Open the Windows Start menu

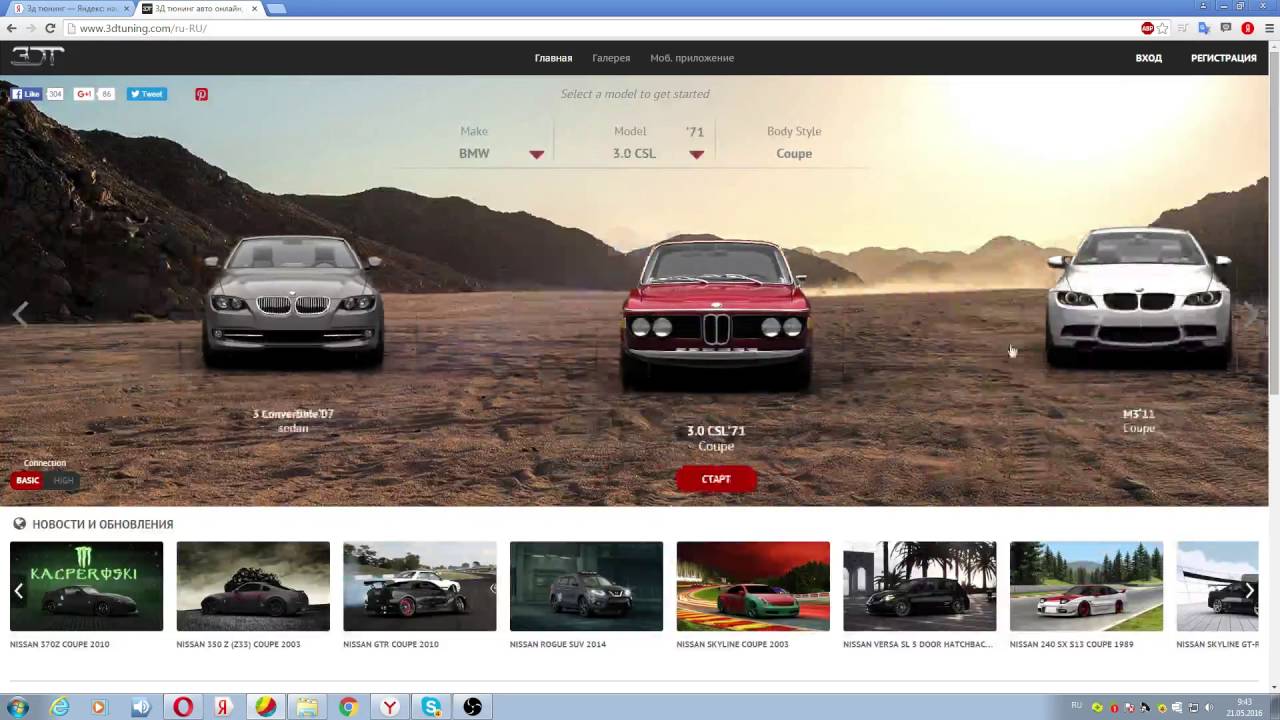point(17,707)
